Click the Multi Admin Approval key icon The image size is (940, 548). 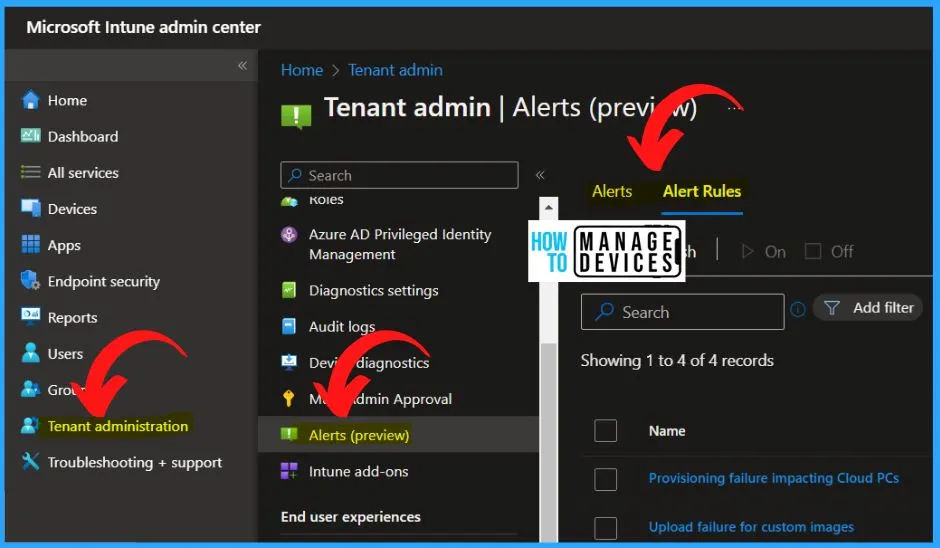point(289,398)
